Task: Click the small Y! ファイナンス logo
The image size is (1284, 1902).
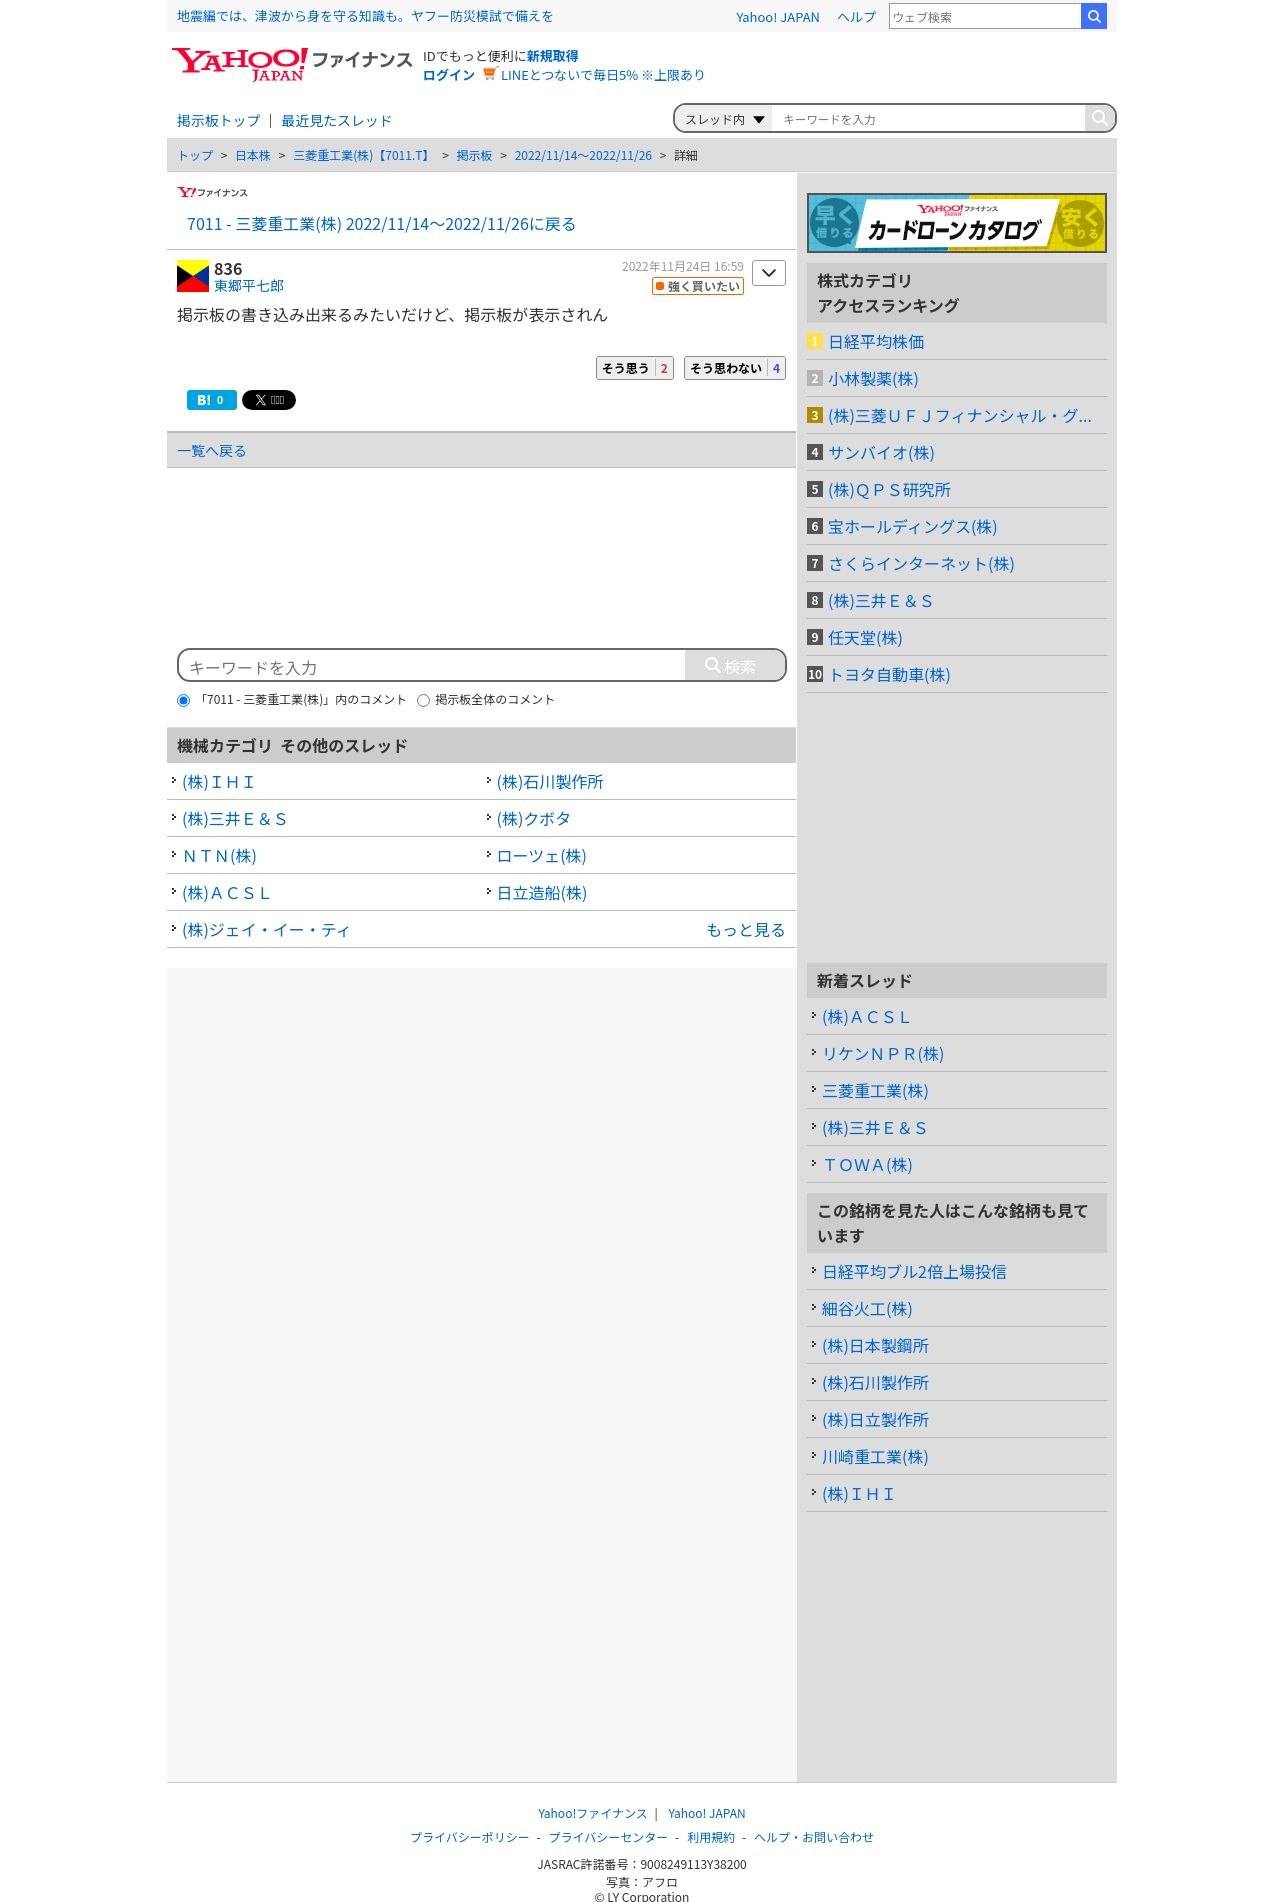Action: 212,192
